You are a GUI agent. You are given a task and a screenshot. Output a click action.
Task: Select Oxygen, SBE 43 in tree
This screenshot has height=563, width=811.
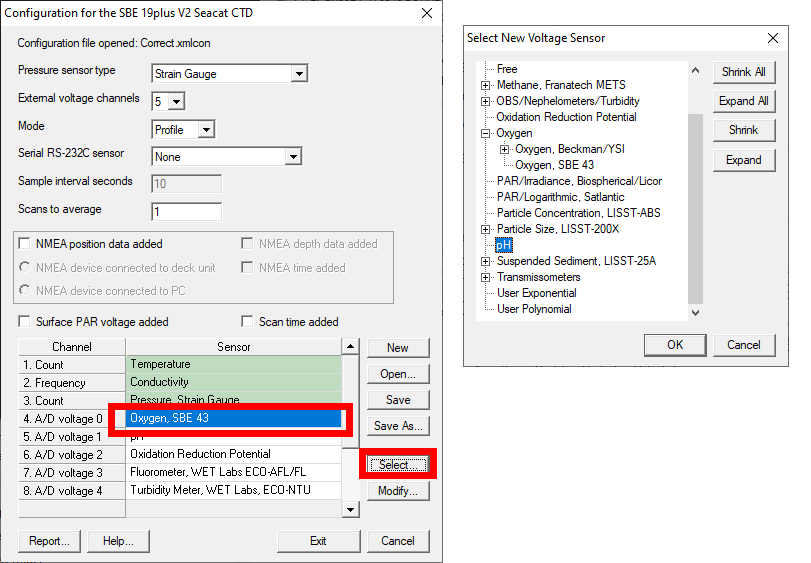coord(554,165)
